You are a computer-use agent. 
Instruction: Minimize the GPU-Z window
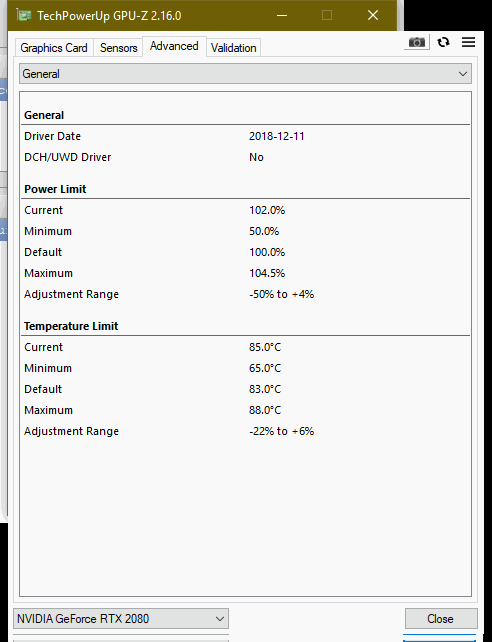coord(282,16)
